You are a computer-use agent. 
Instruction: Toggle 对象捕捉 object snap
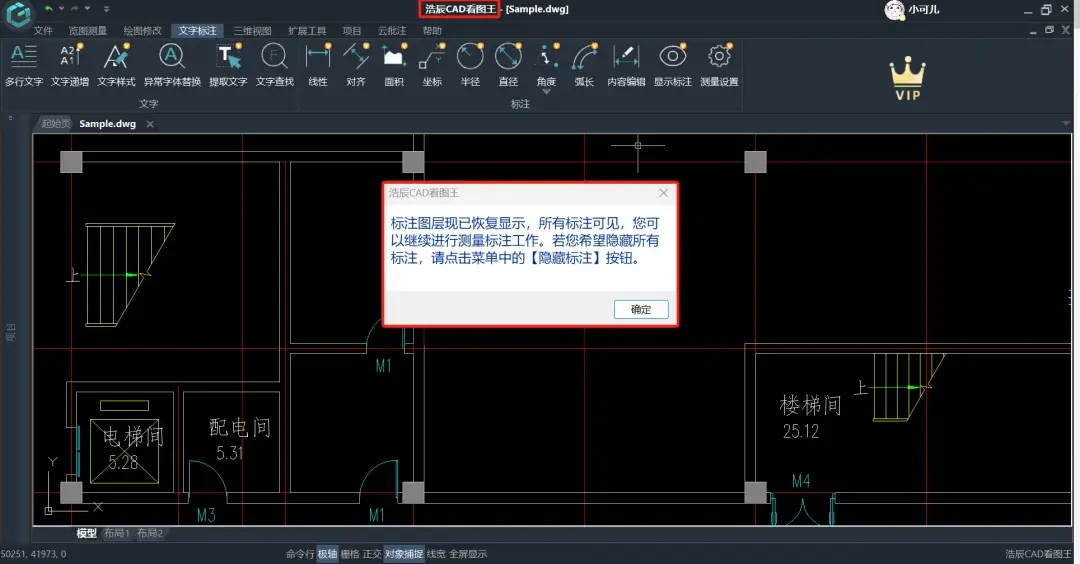coord(404,554)
